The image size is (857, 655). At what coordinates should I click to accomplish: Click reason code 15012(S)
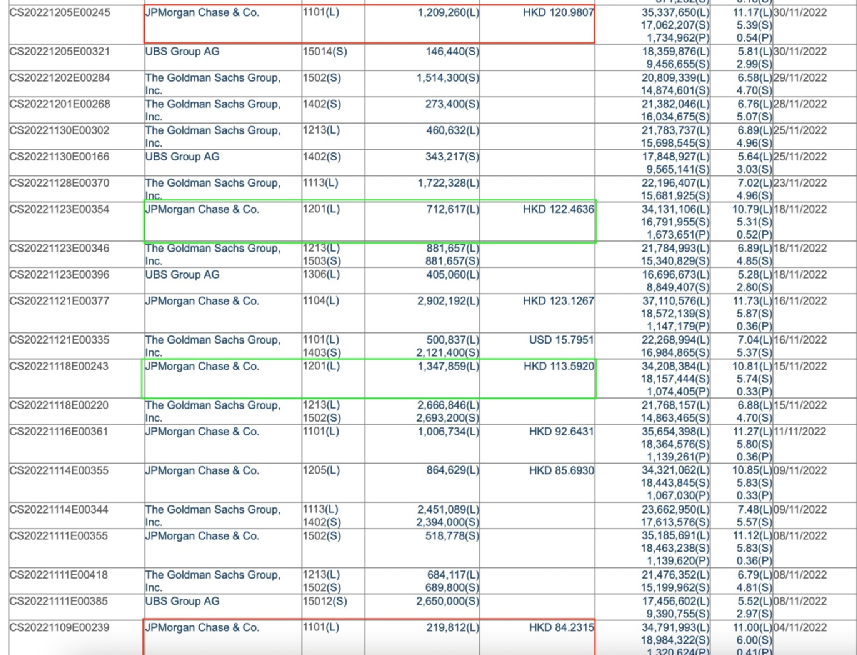click(325, 601)
